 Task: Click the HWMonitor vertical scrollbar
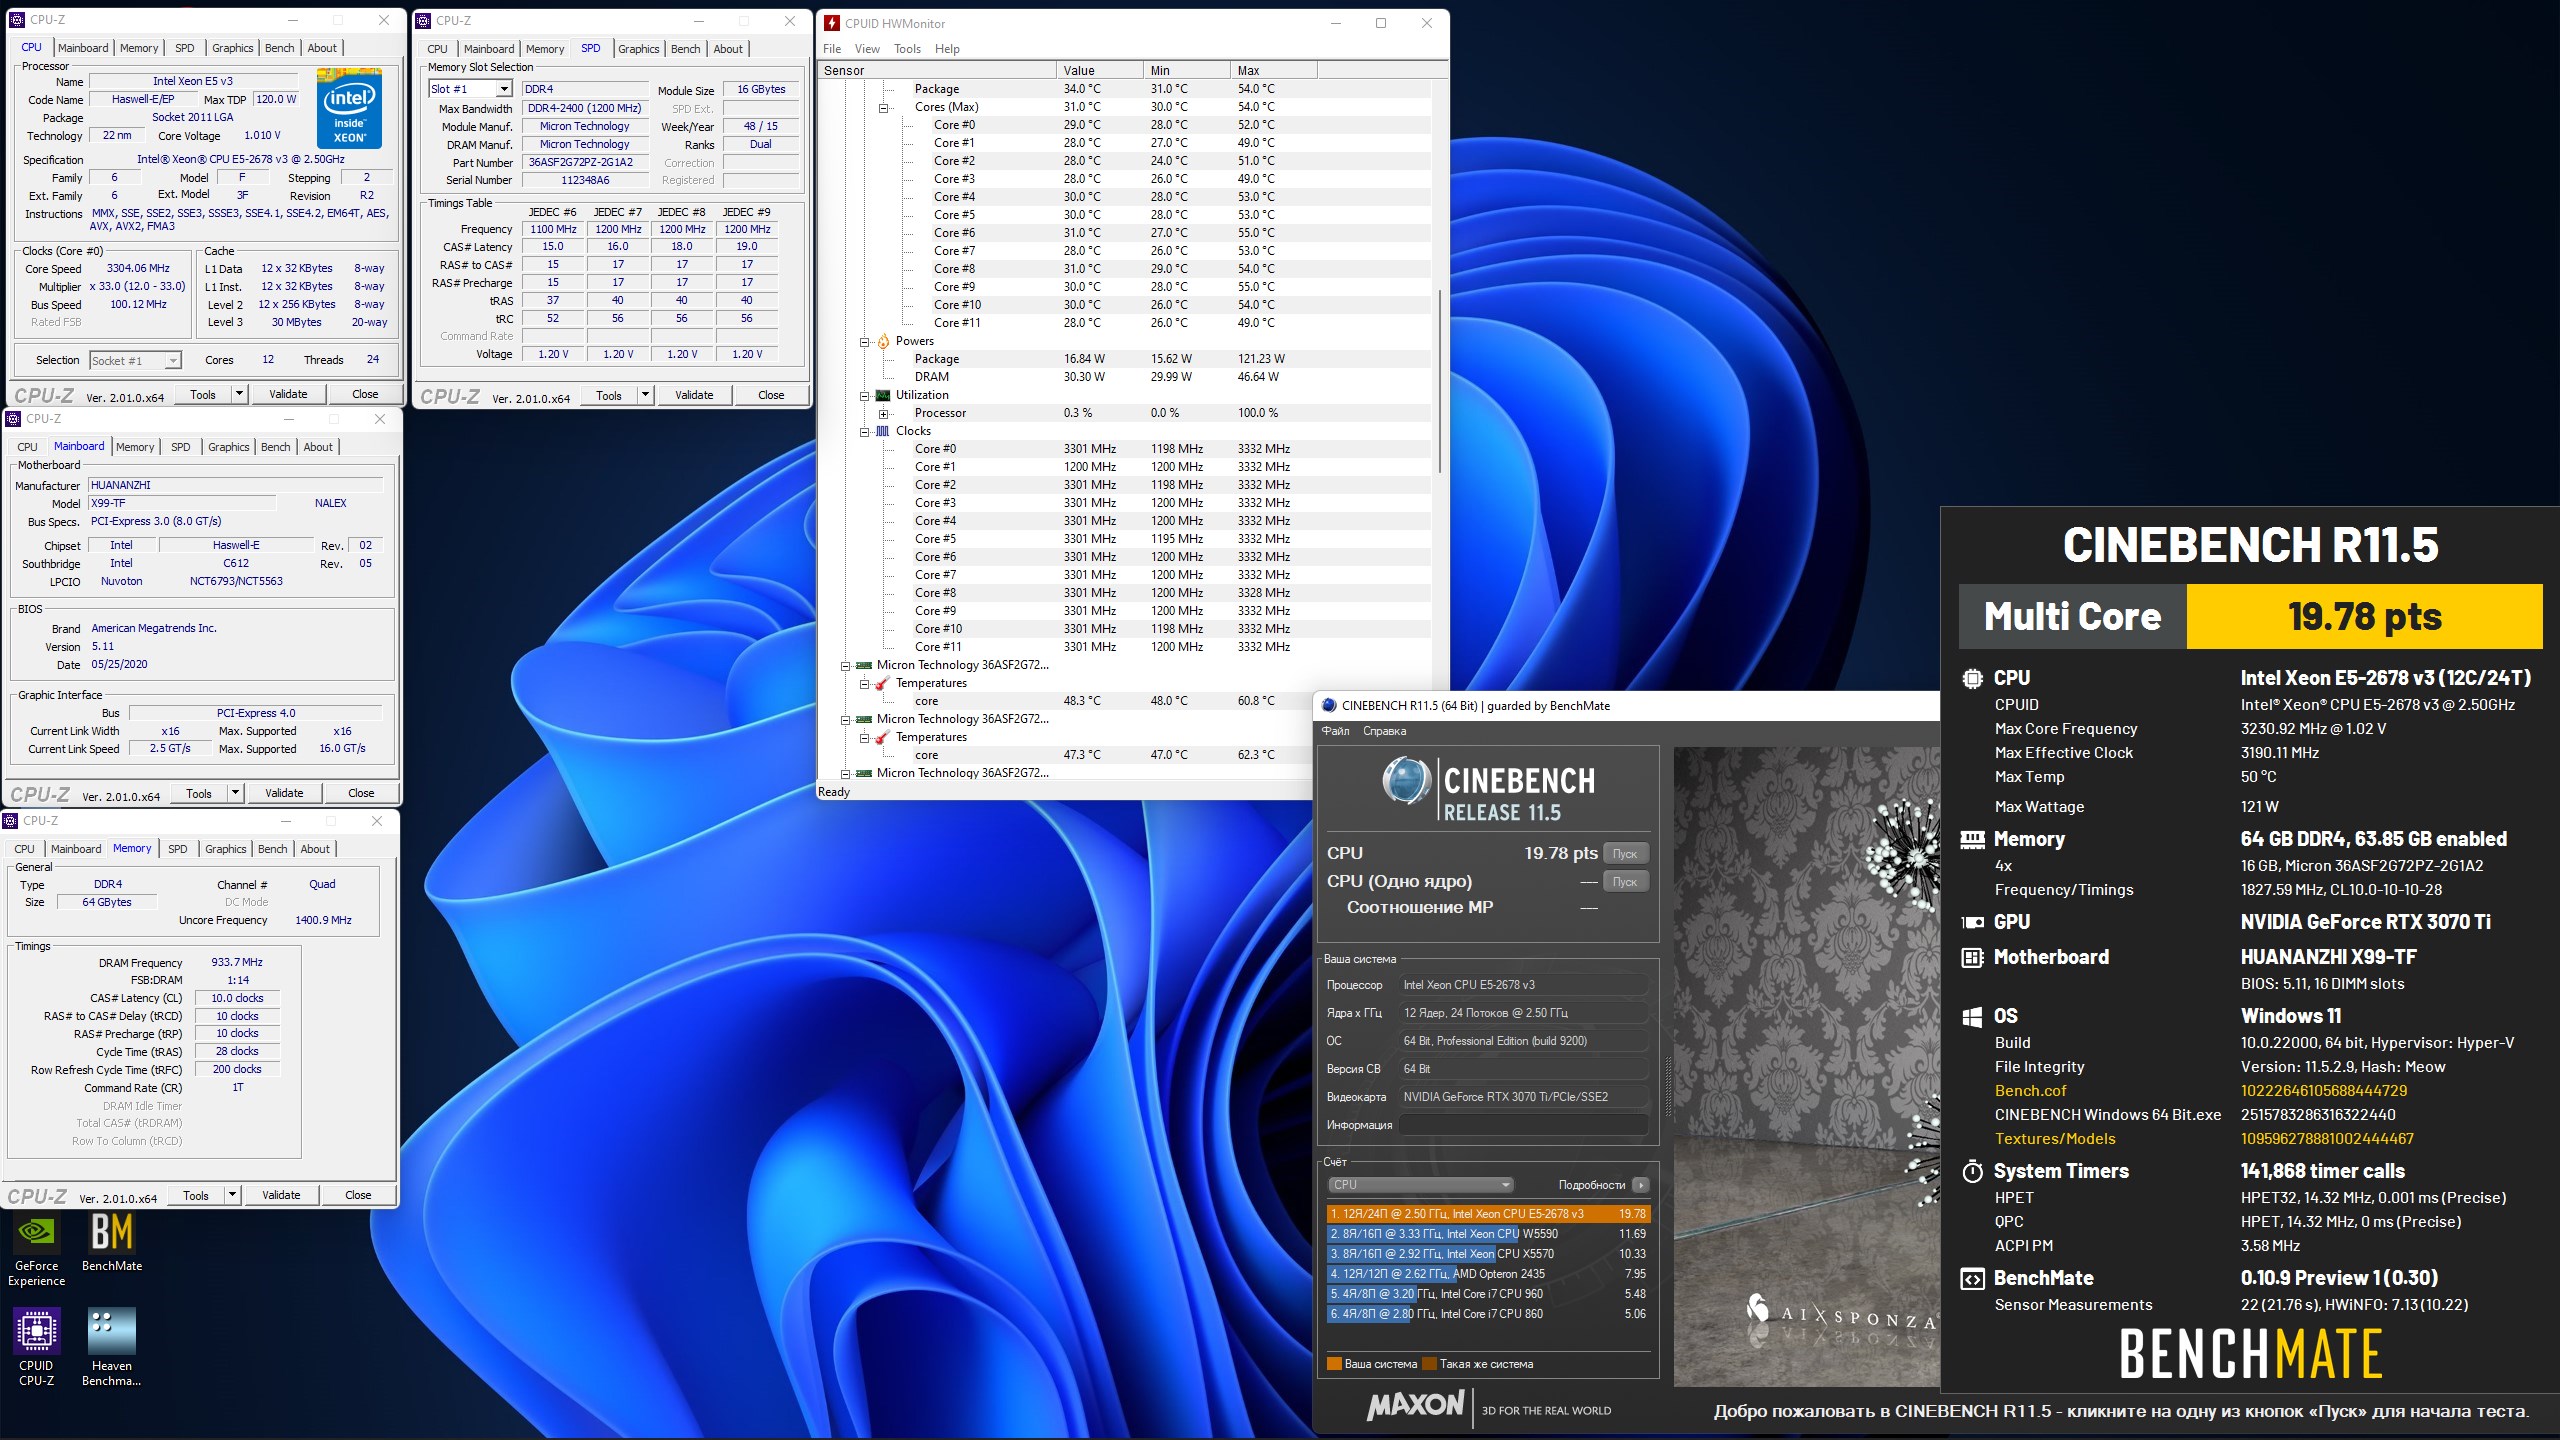click(x=1439, y=380)
